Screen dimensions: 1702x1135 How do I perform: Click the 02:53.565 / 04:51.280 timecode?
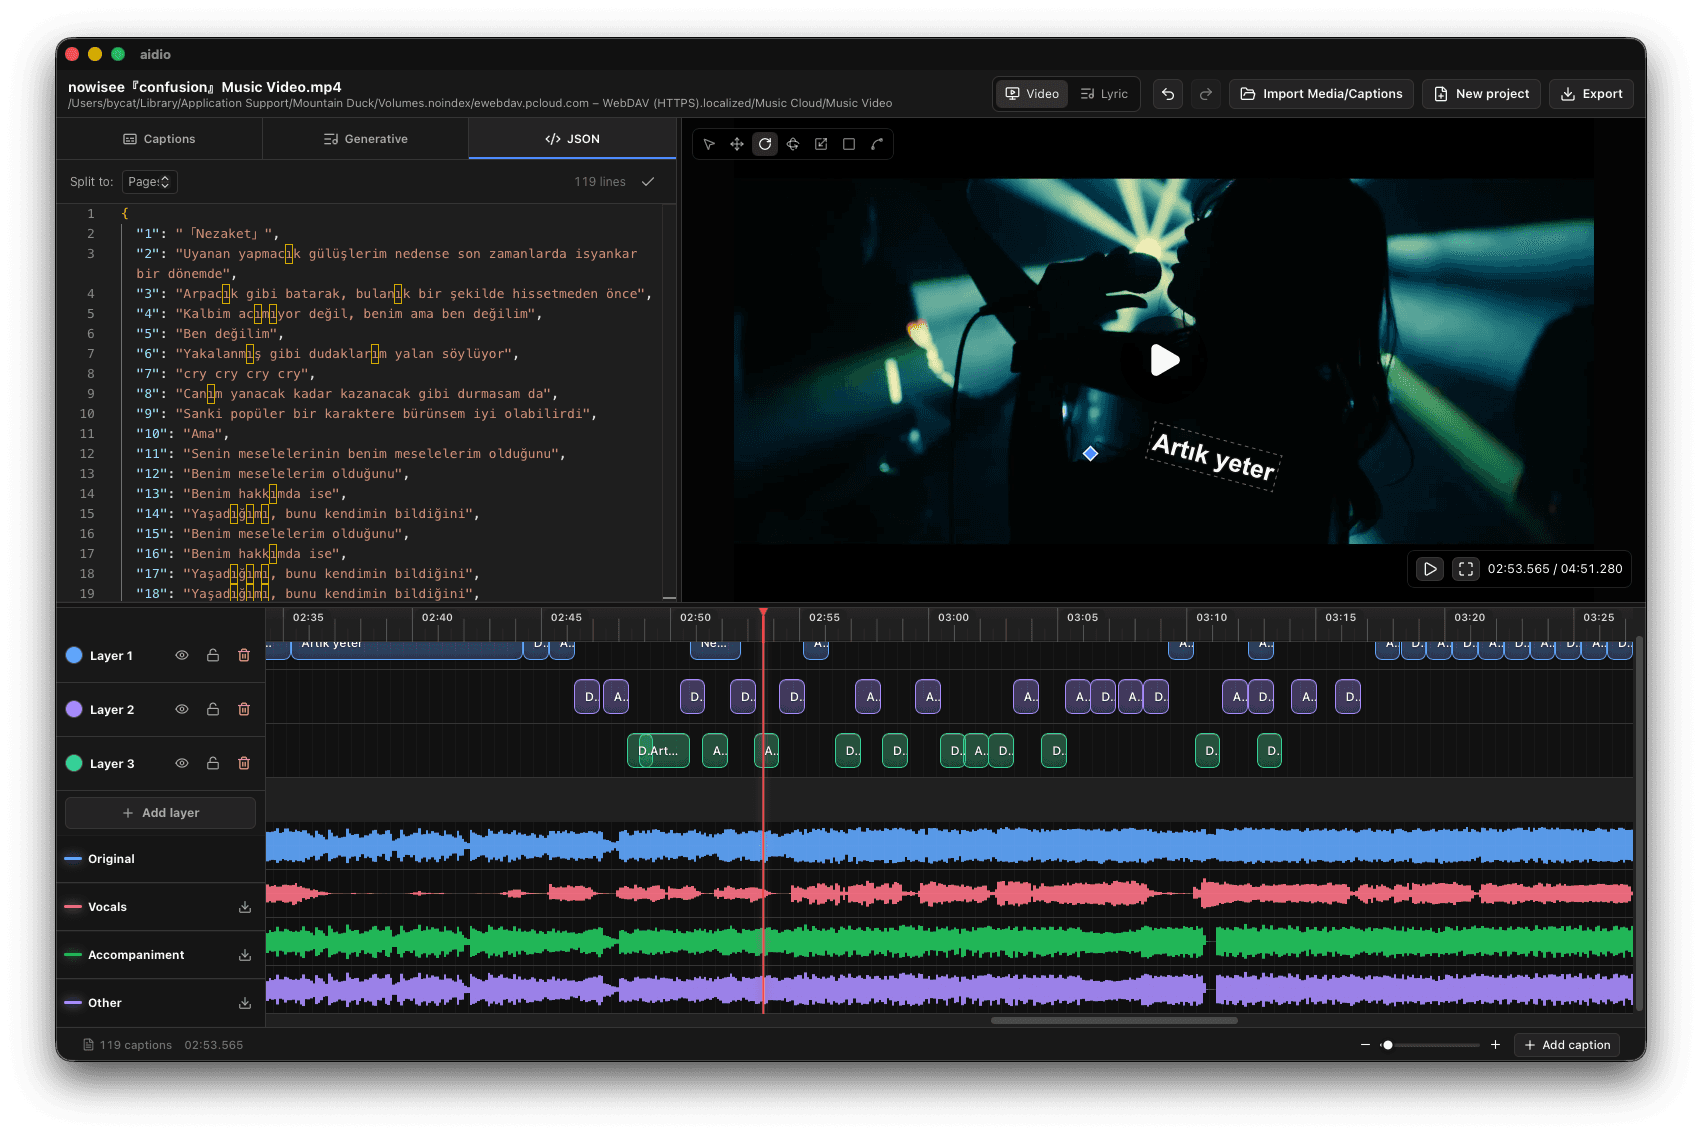[1554, 569]
